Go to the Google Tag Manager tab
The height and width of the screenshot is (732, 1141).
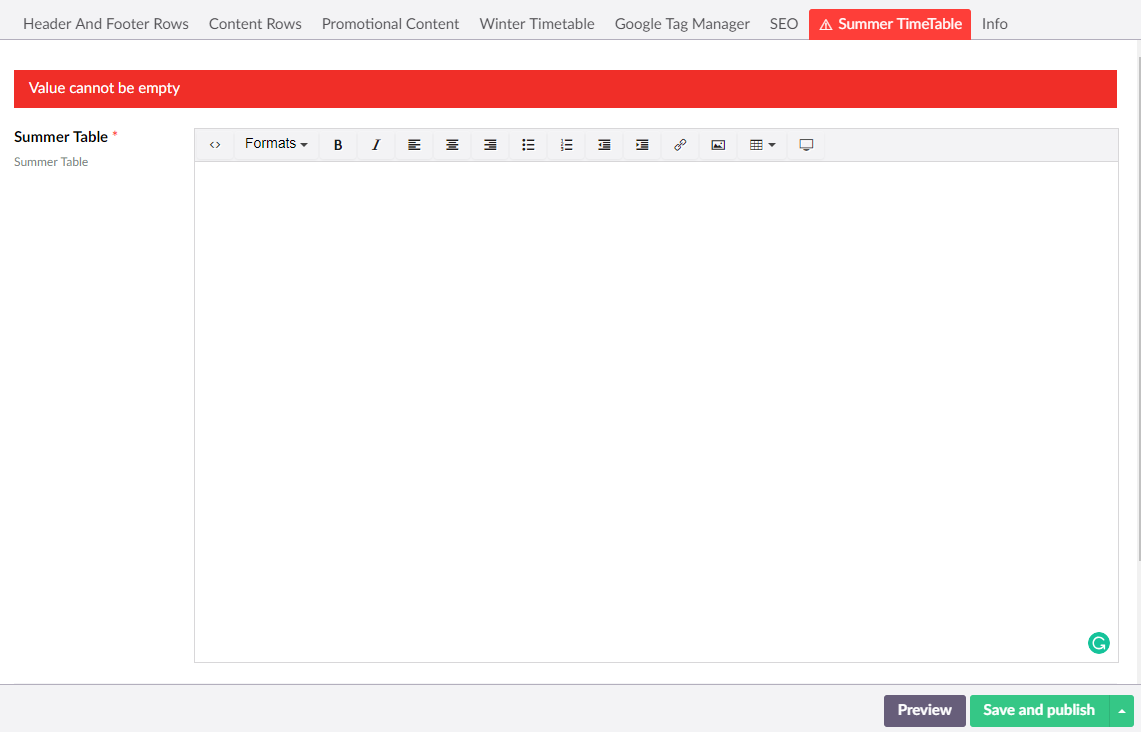pyautogui.click(x=683, y=24)
